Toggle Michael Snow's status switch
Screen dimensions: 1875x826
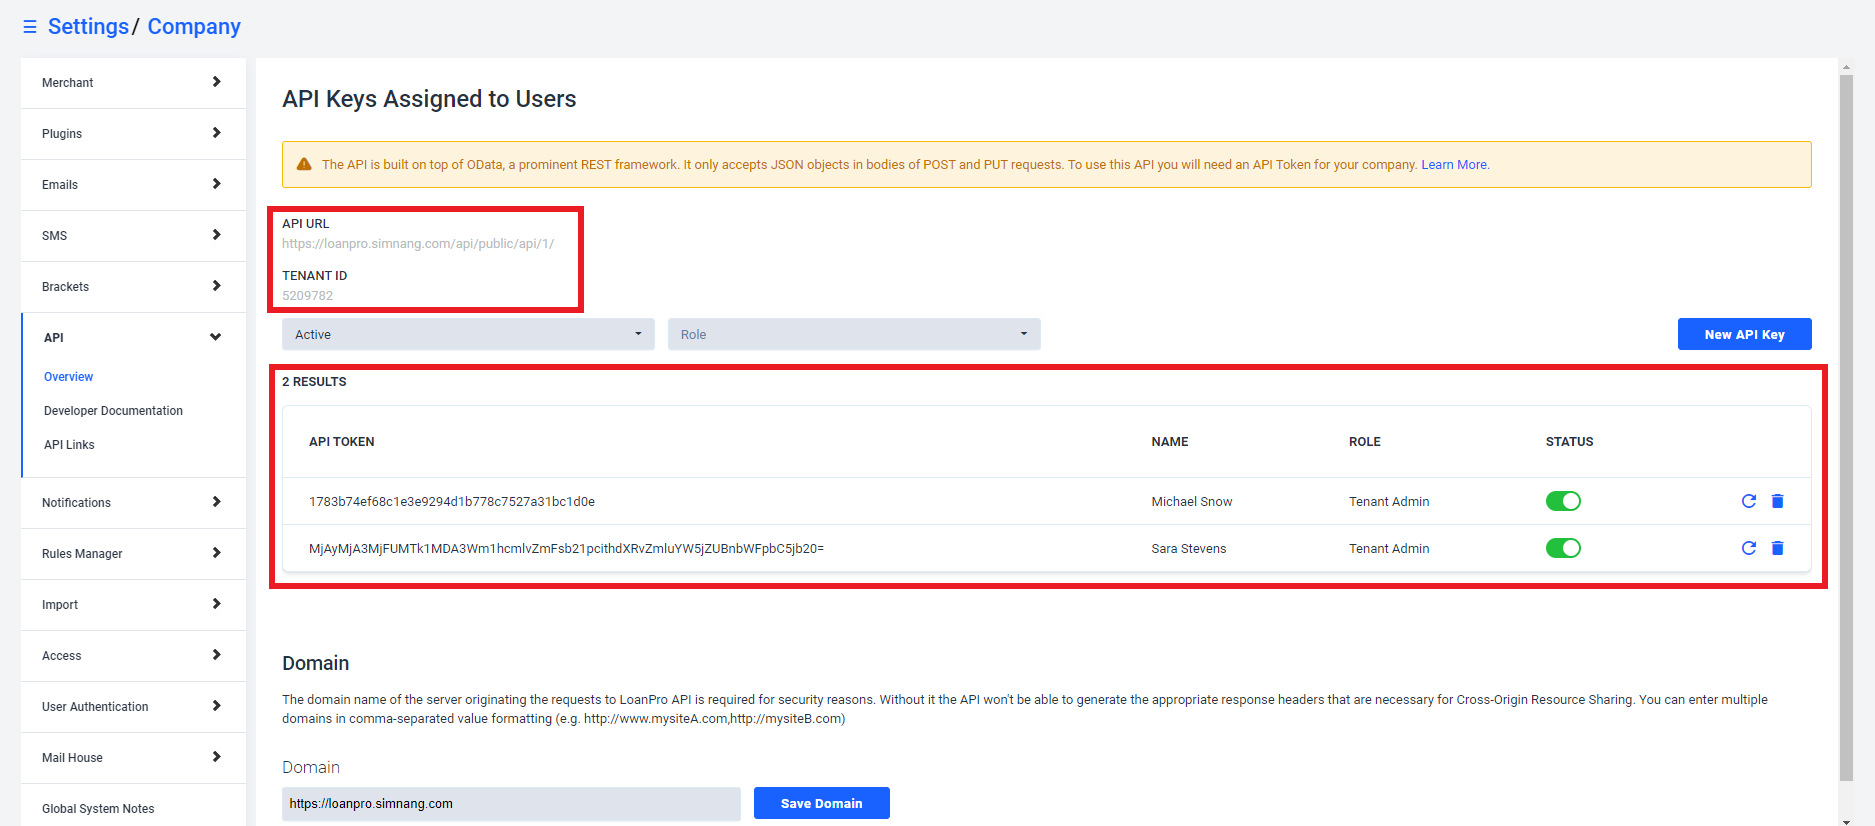pos(1563,501)
